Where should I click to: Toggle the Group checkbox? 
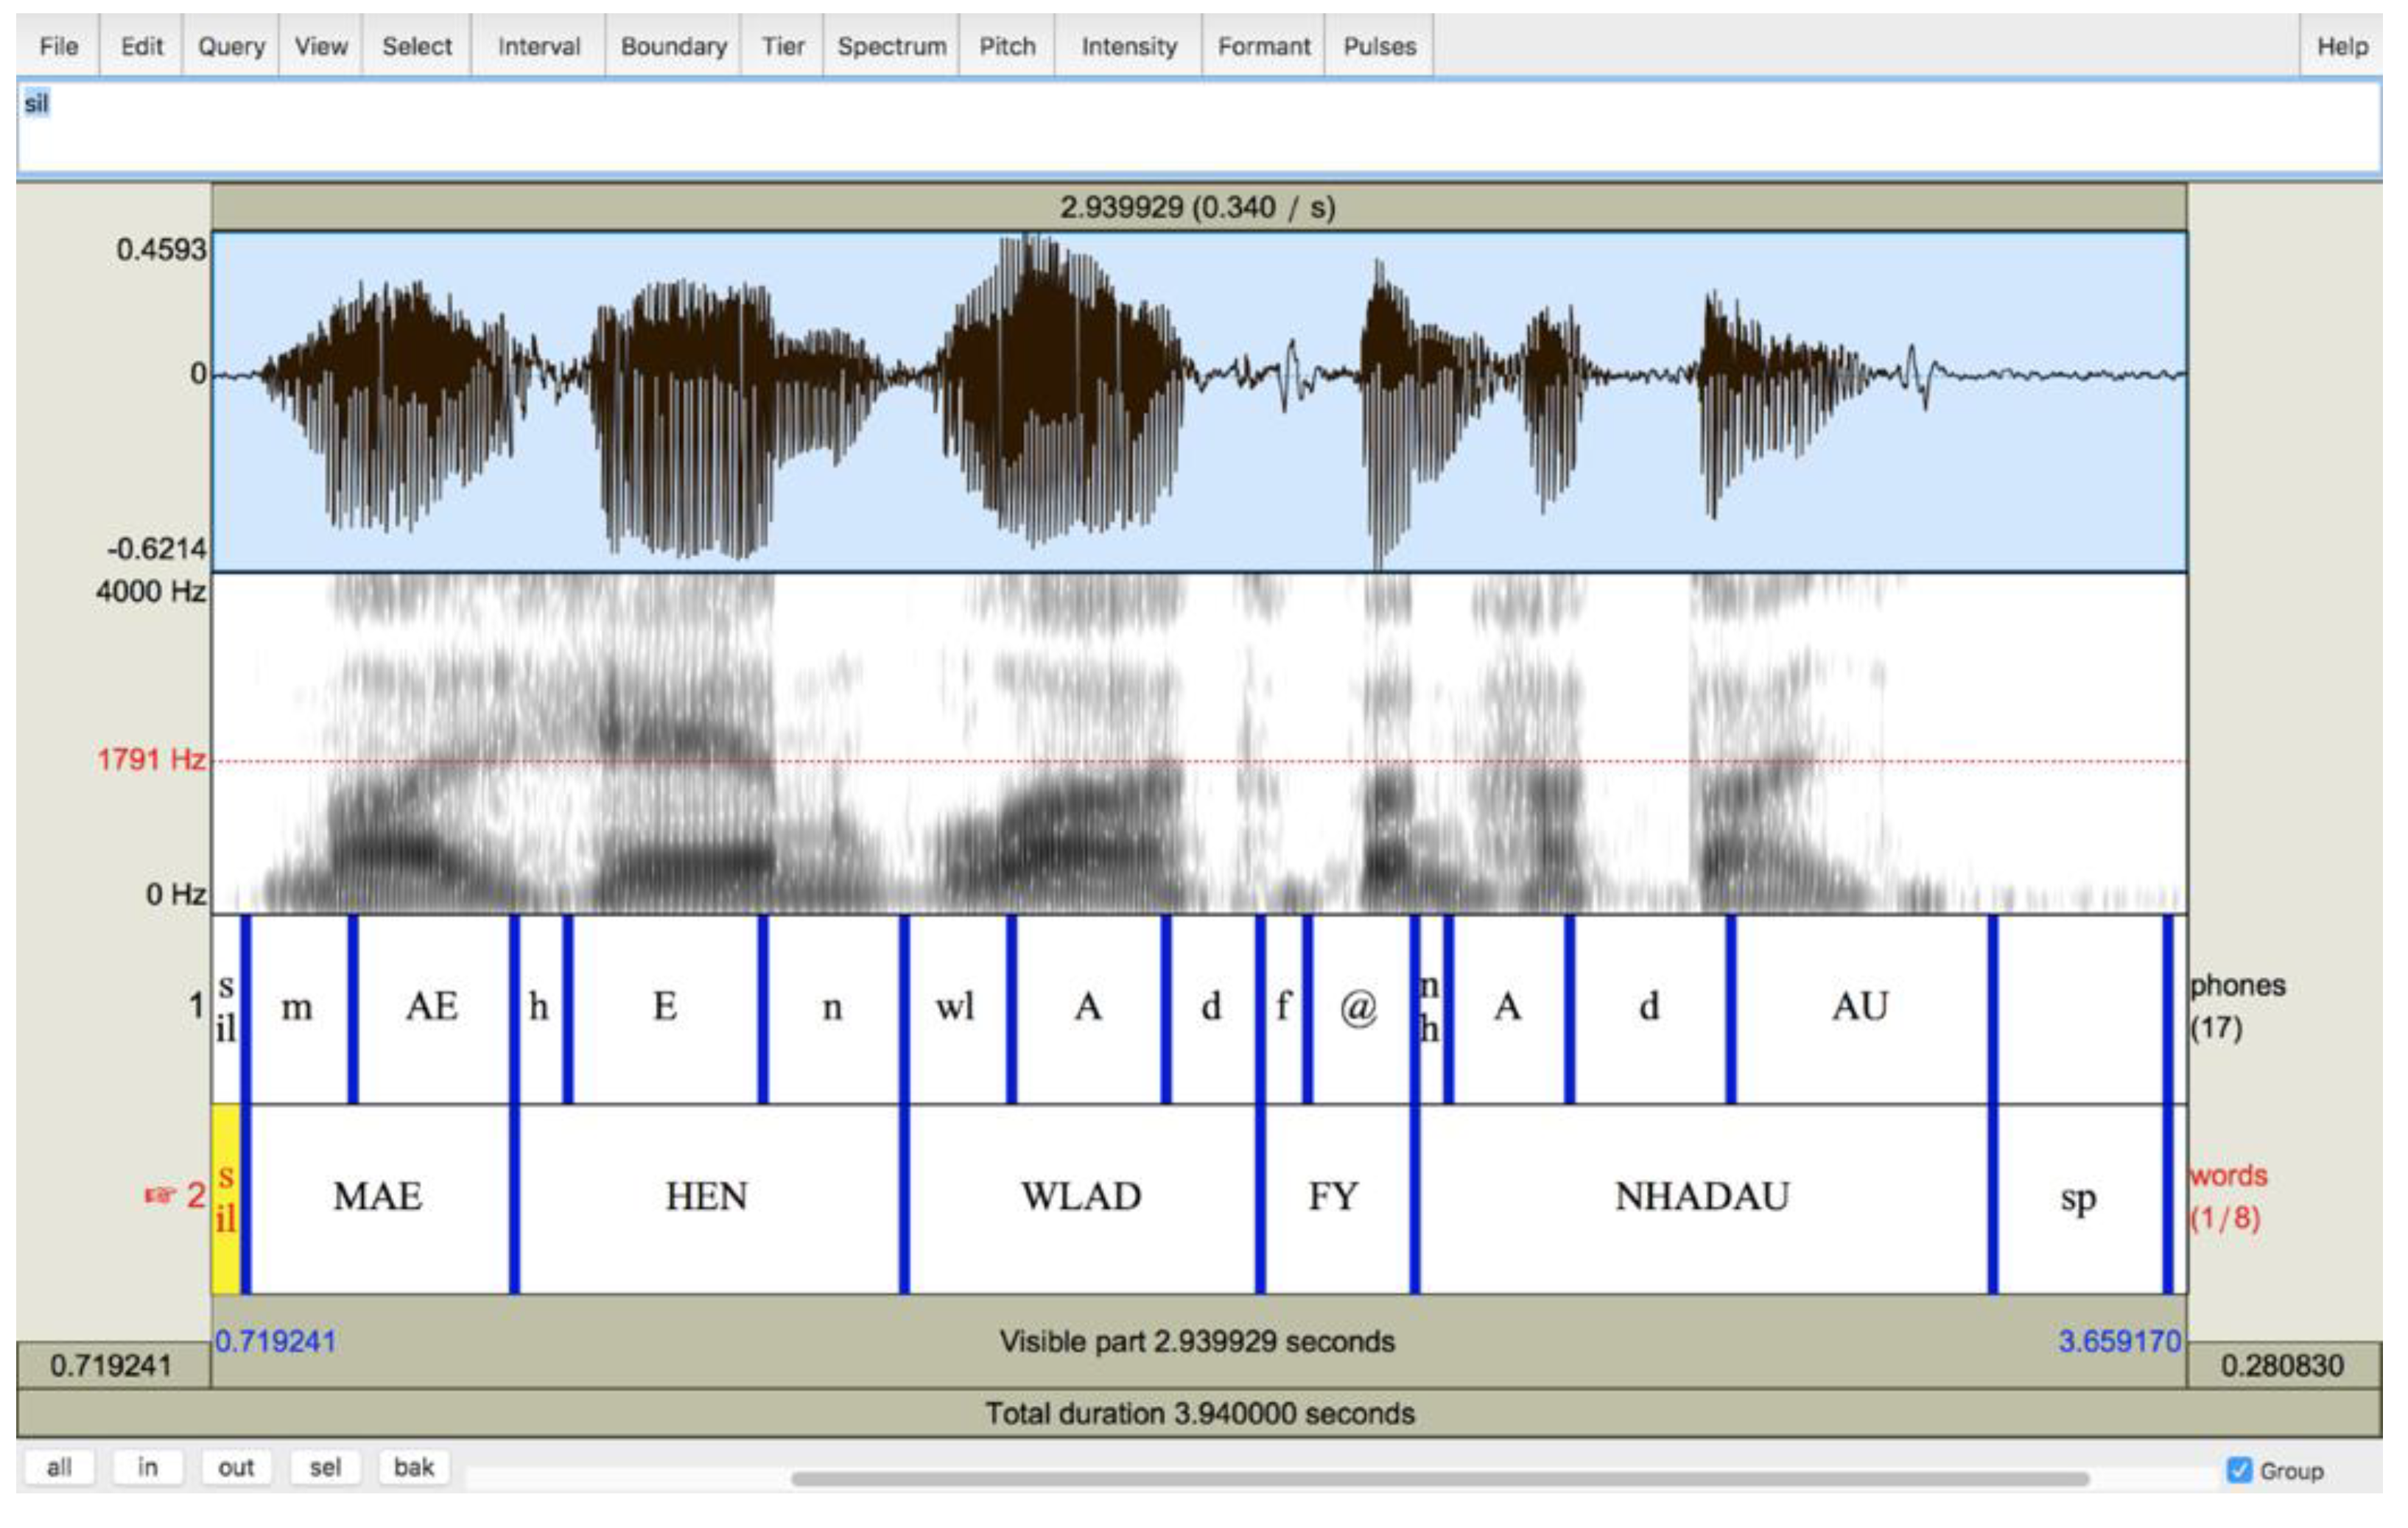pyautogui.click(x=2239, y=1470)
